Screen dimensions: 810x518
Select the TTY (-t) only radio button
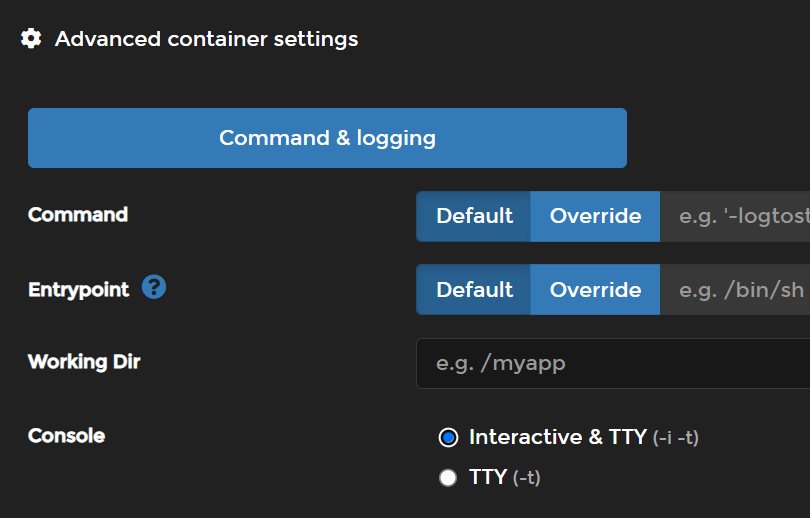pyautogui.click(x=448, y=478)
